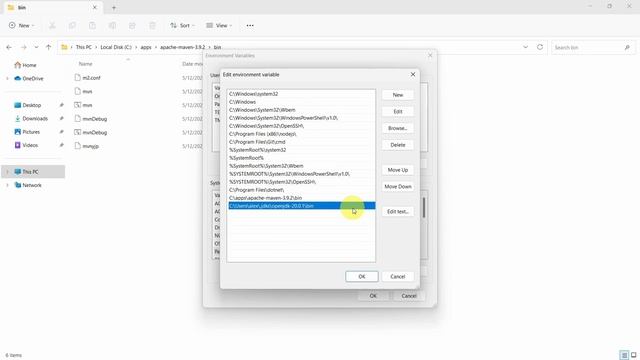
Task: Refresh the Explorer folder view
Action: tap(540, 47)
